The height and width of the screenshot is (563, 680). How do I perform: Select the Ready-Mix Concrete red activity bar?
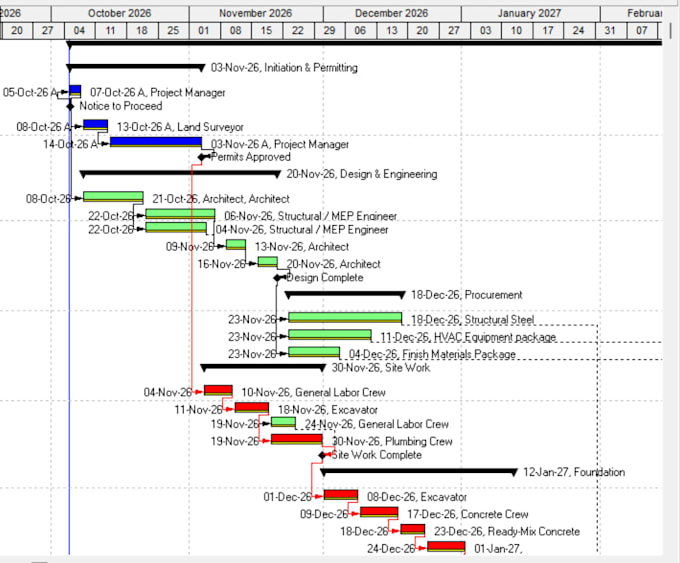[x=412, y=530]
